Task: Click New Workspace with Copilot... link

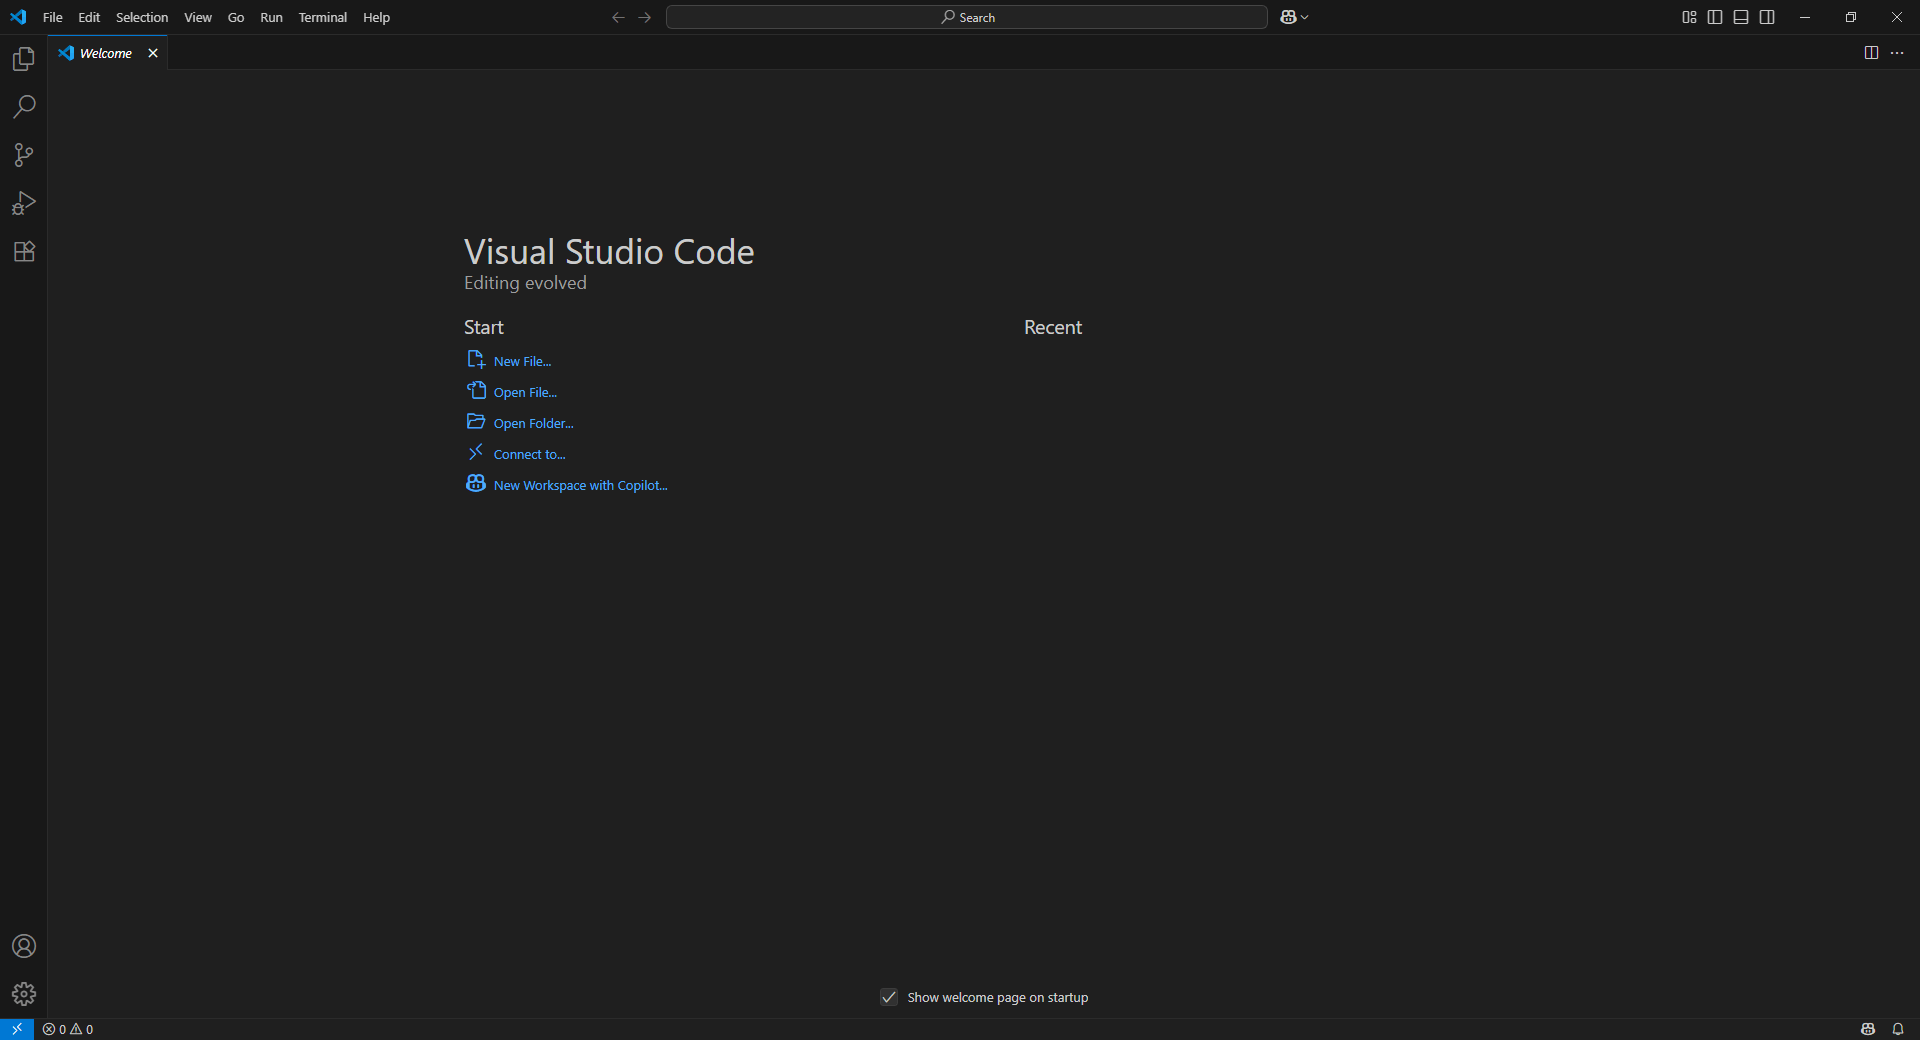Action: click(567, 485)
